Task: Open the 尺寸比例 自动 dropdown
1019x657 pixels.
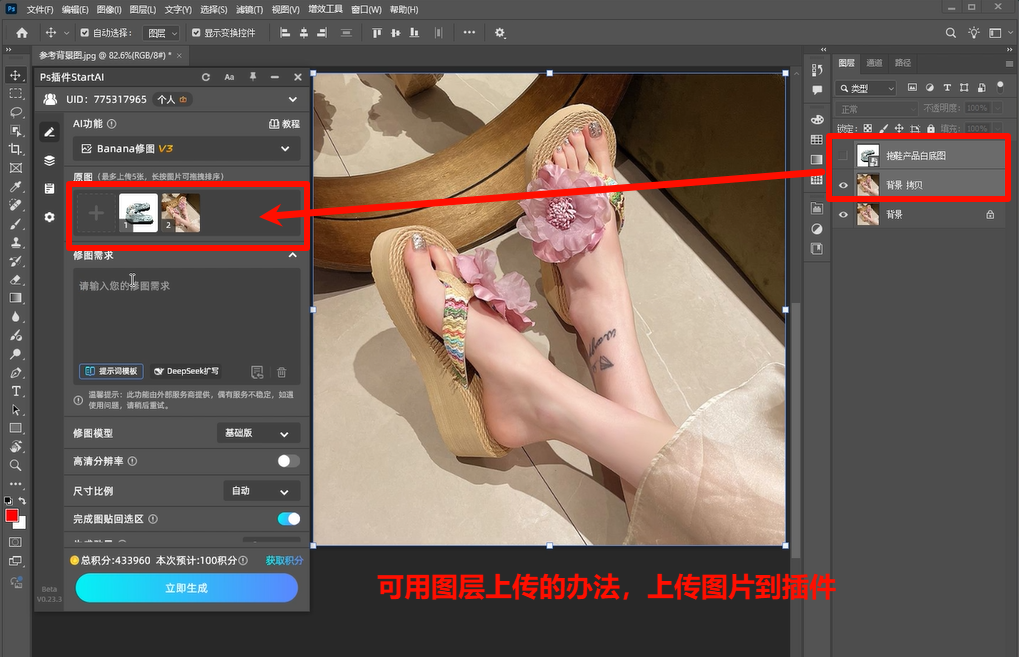Action: (260, 491)
